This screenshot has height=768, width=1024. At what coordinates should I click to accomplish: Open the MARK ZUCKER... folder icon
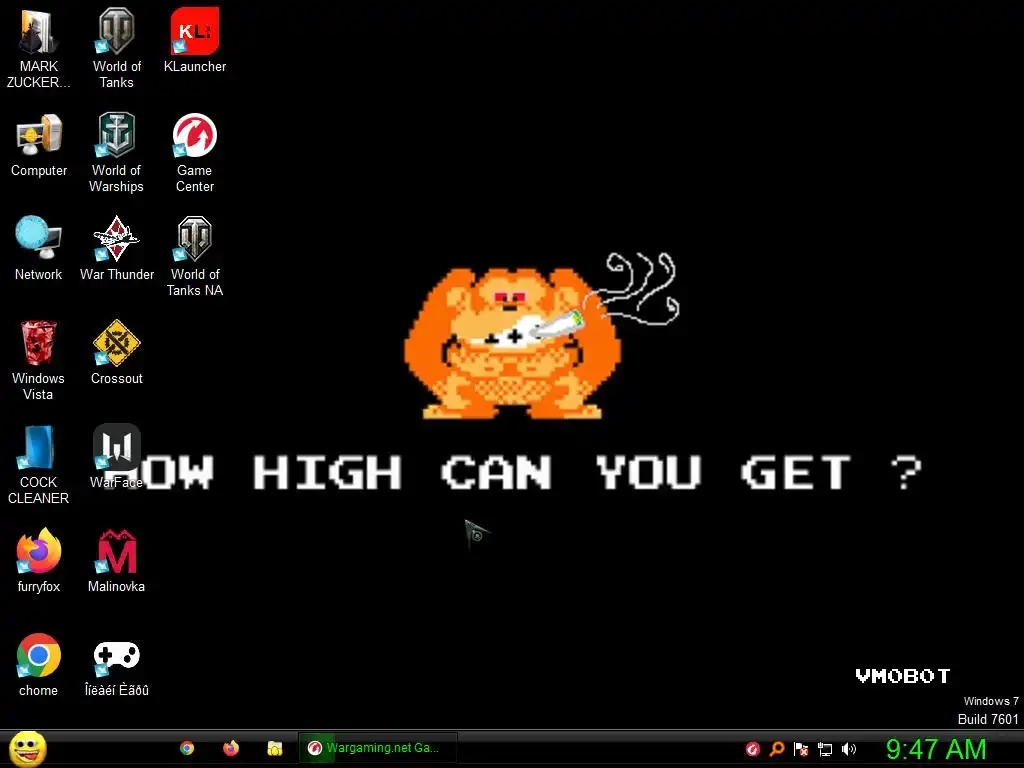(39, 48)
